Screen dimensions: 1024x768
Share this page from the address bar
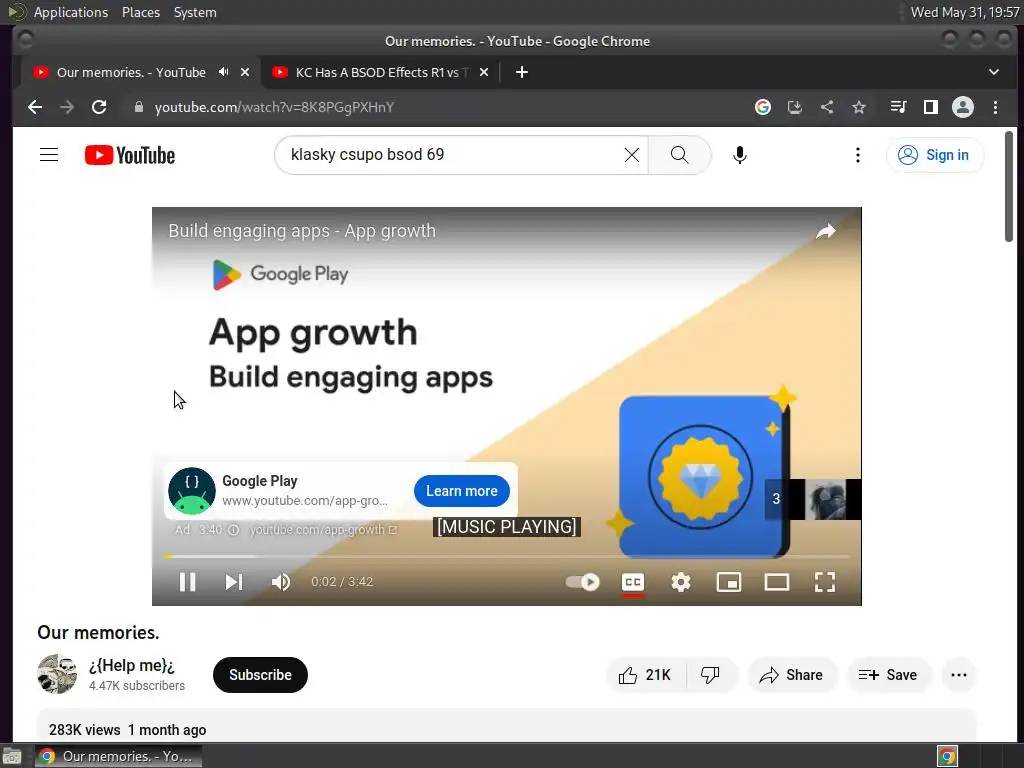[x=827, y=107]
